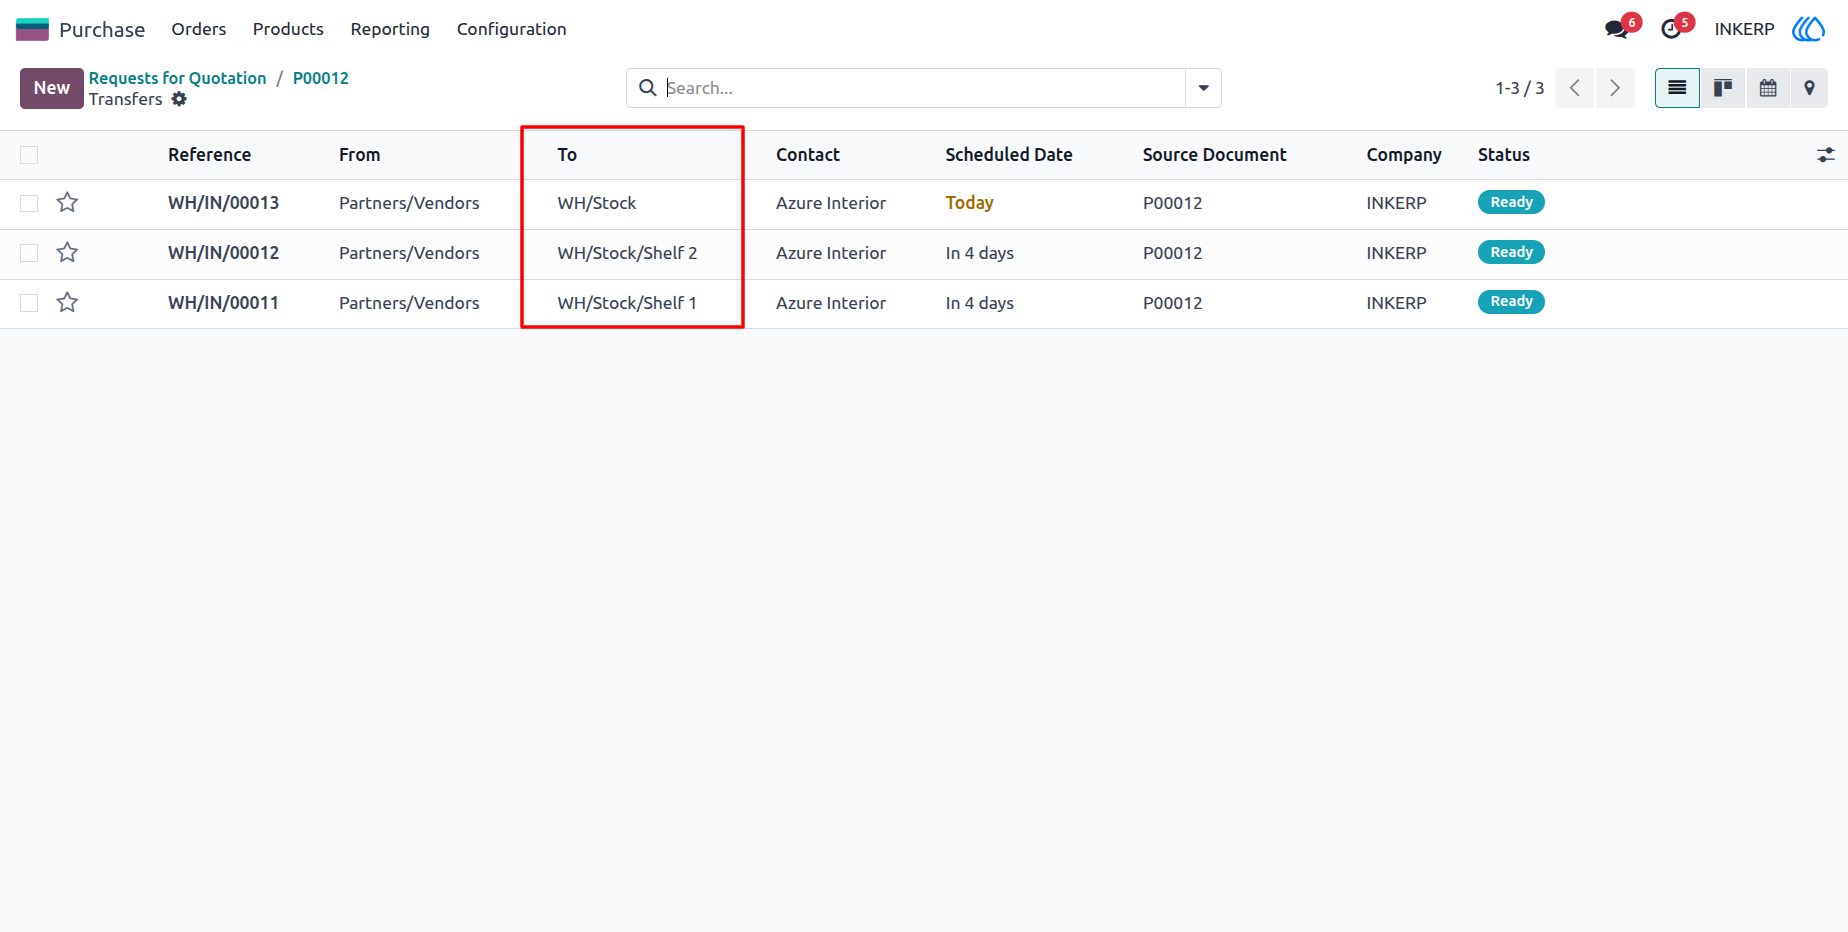Open the WH/IN/00013 transfer row

tap(924, 204)
